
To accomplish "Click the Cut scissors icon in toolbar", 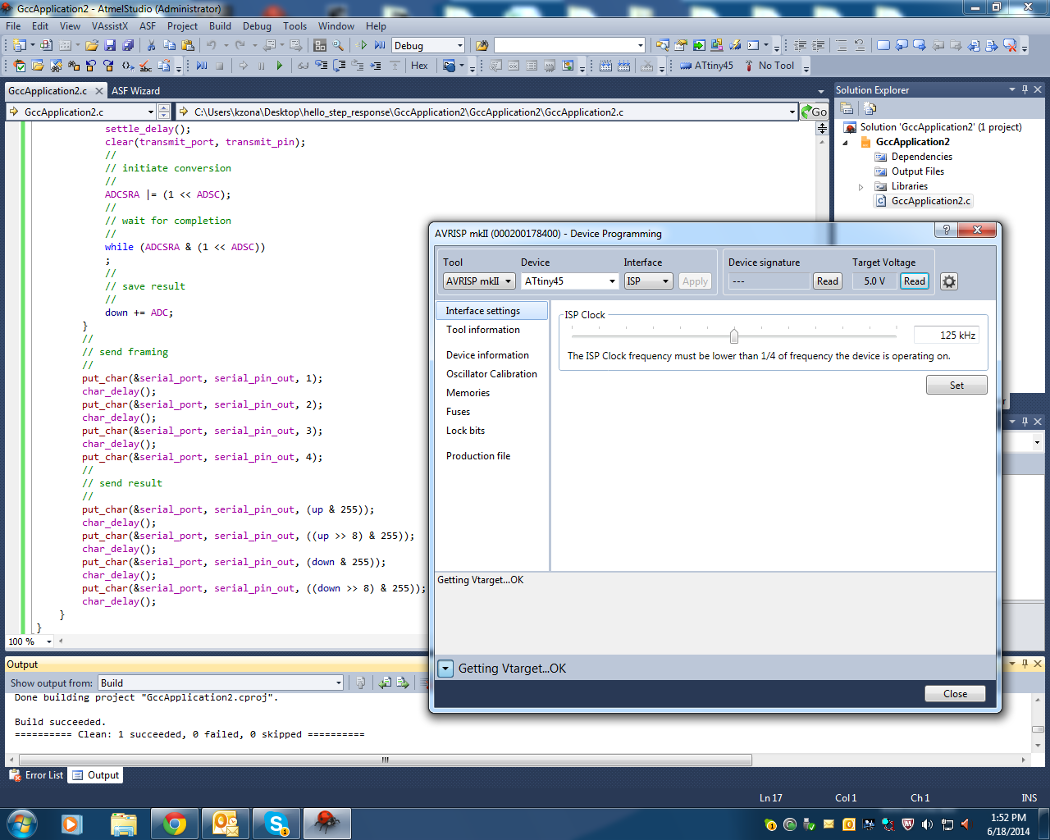I will click(151, 45).
